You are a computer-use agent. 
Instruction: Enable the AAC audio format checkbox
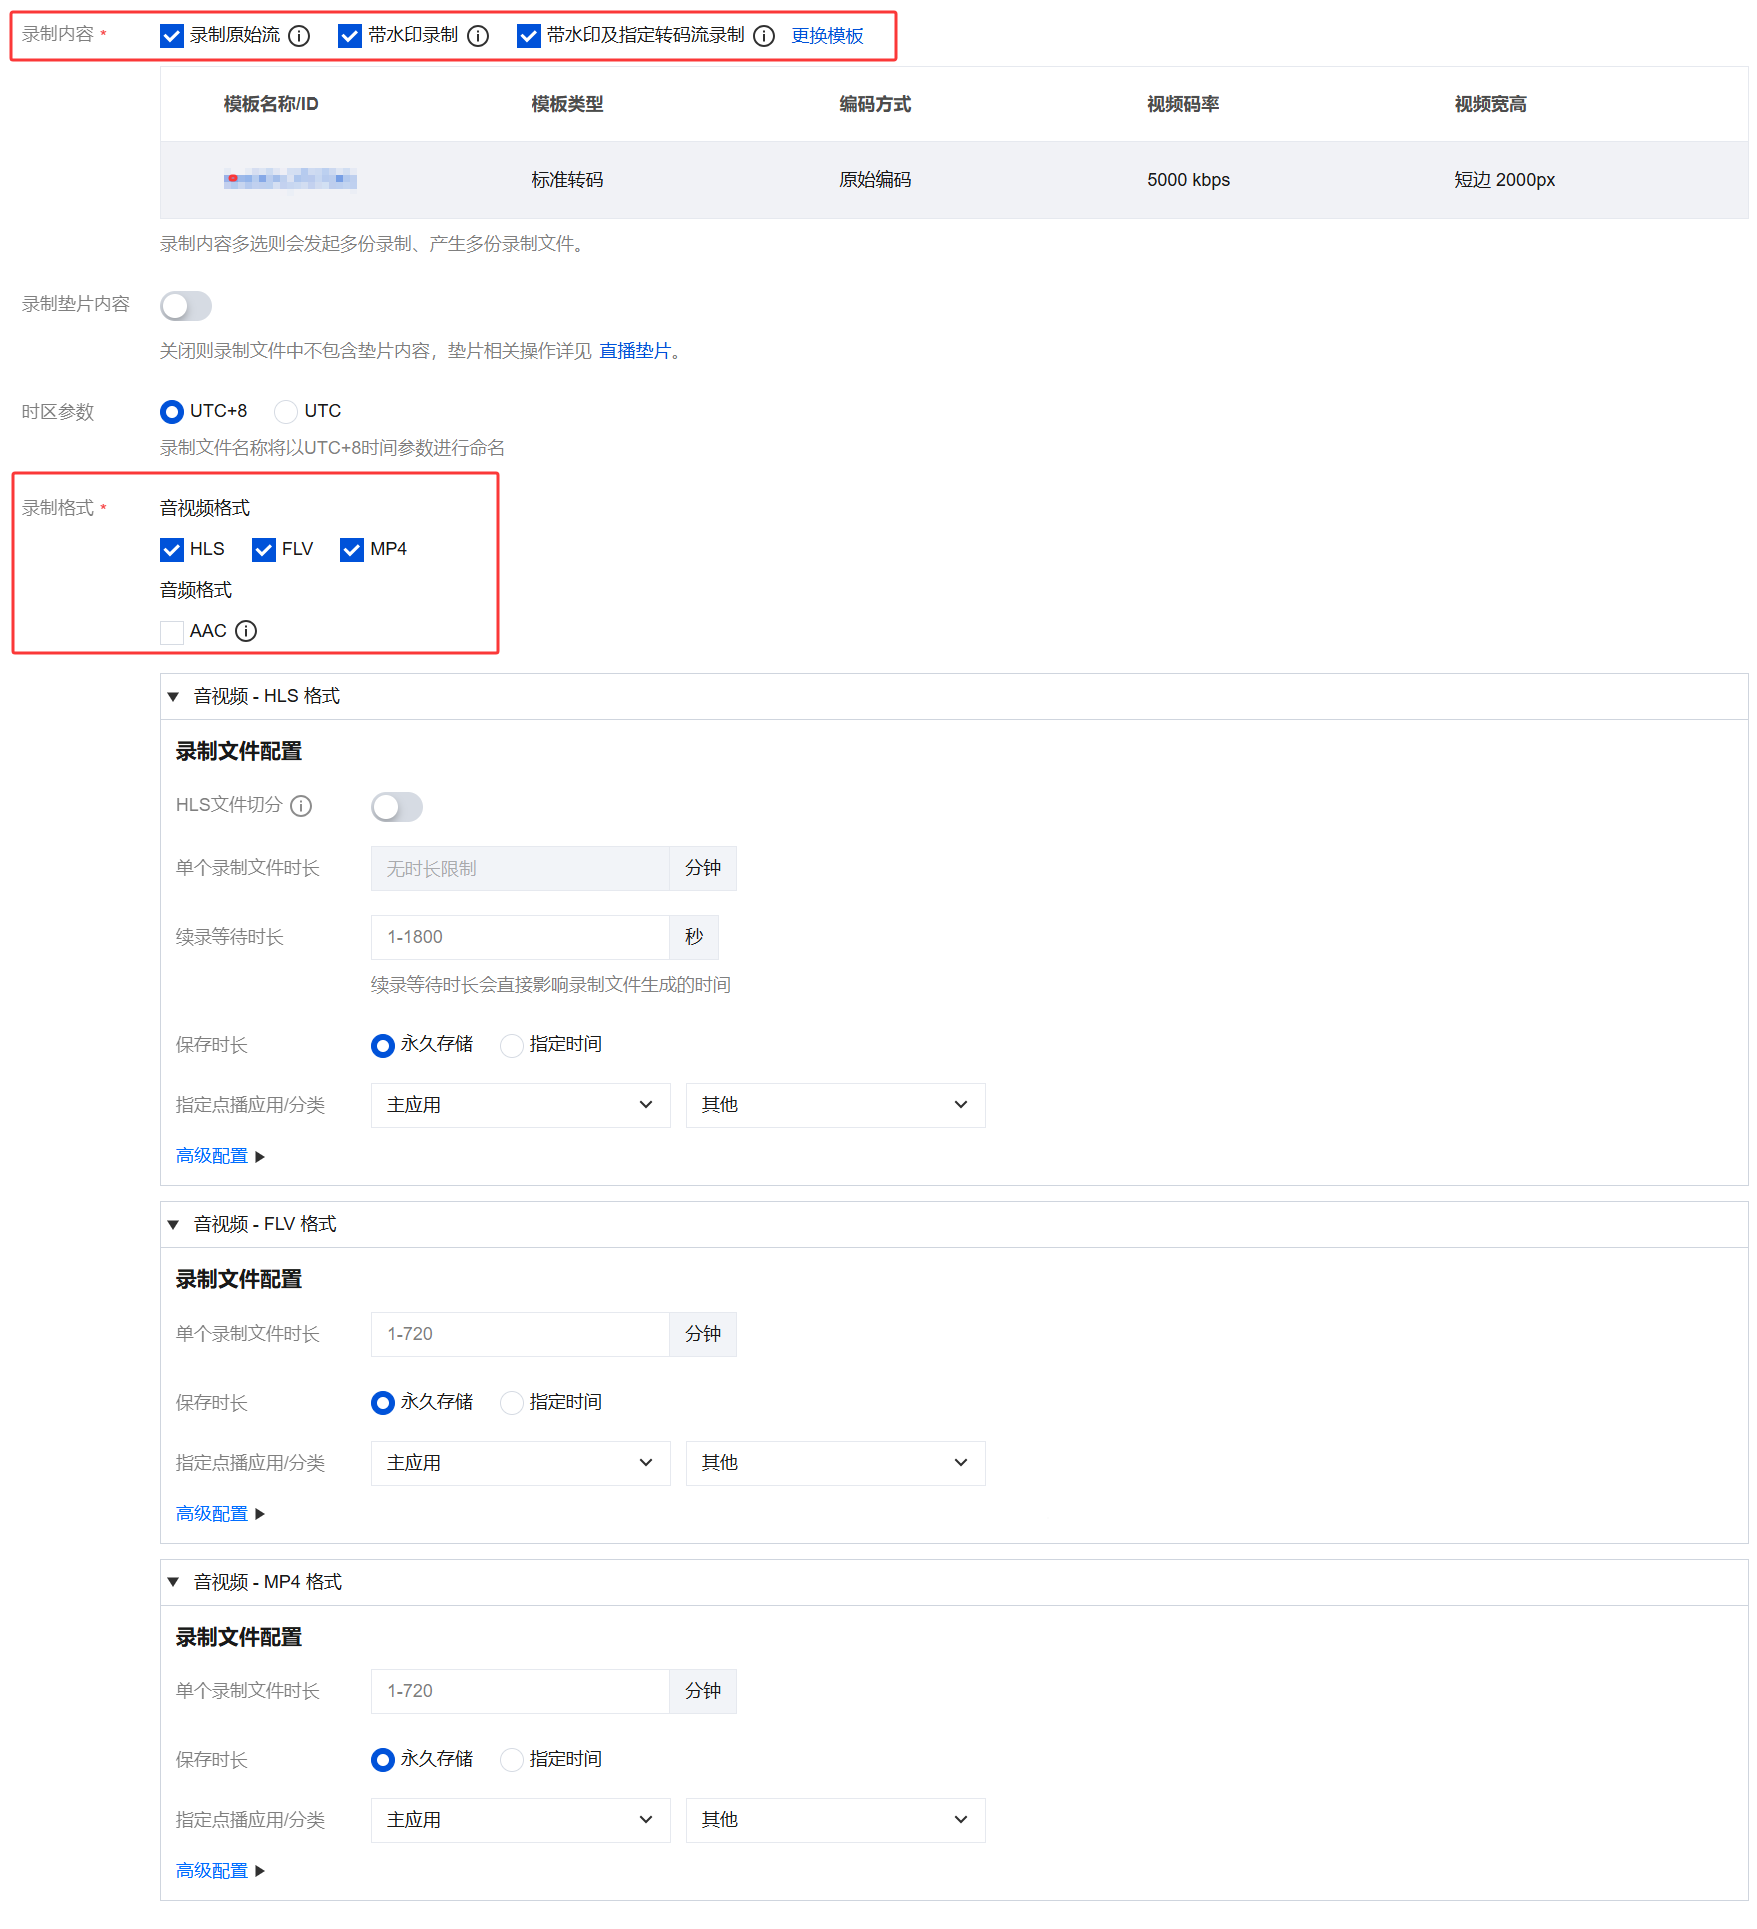click(172, 632)
